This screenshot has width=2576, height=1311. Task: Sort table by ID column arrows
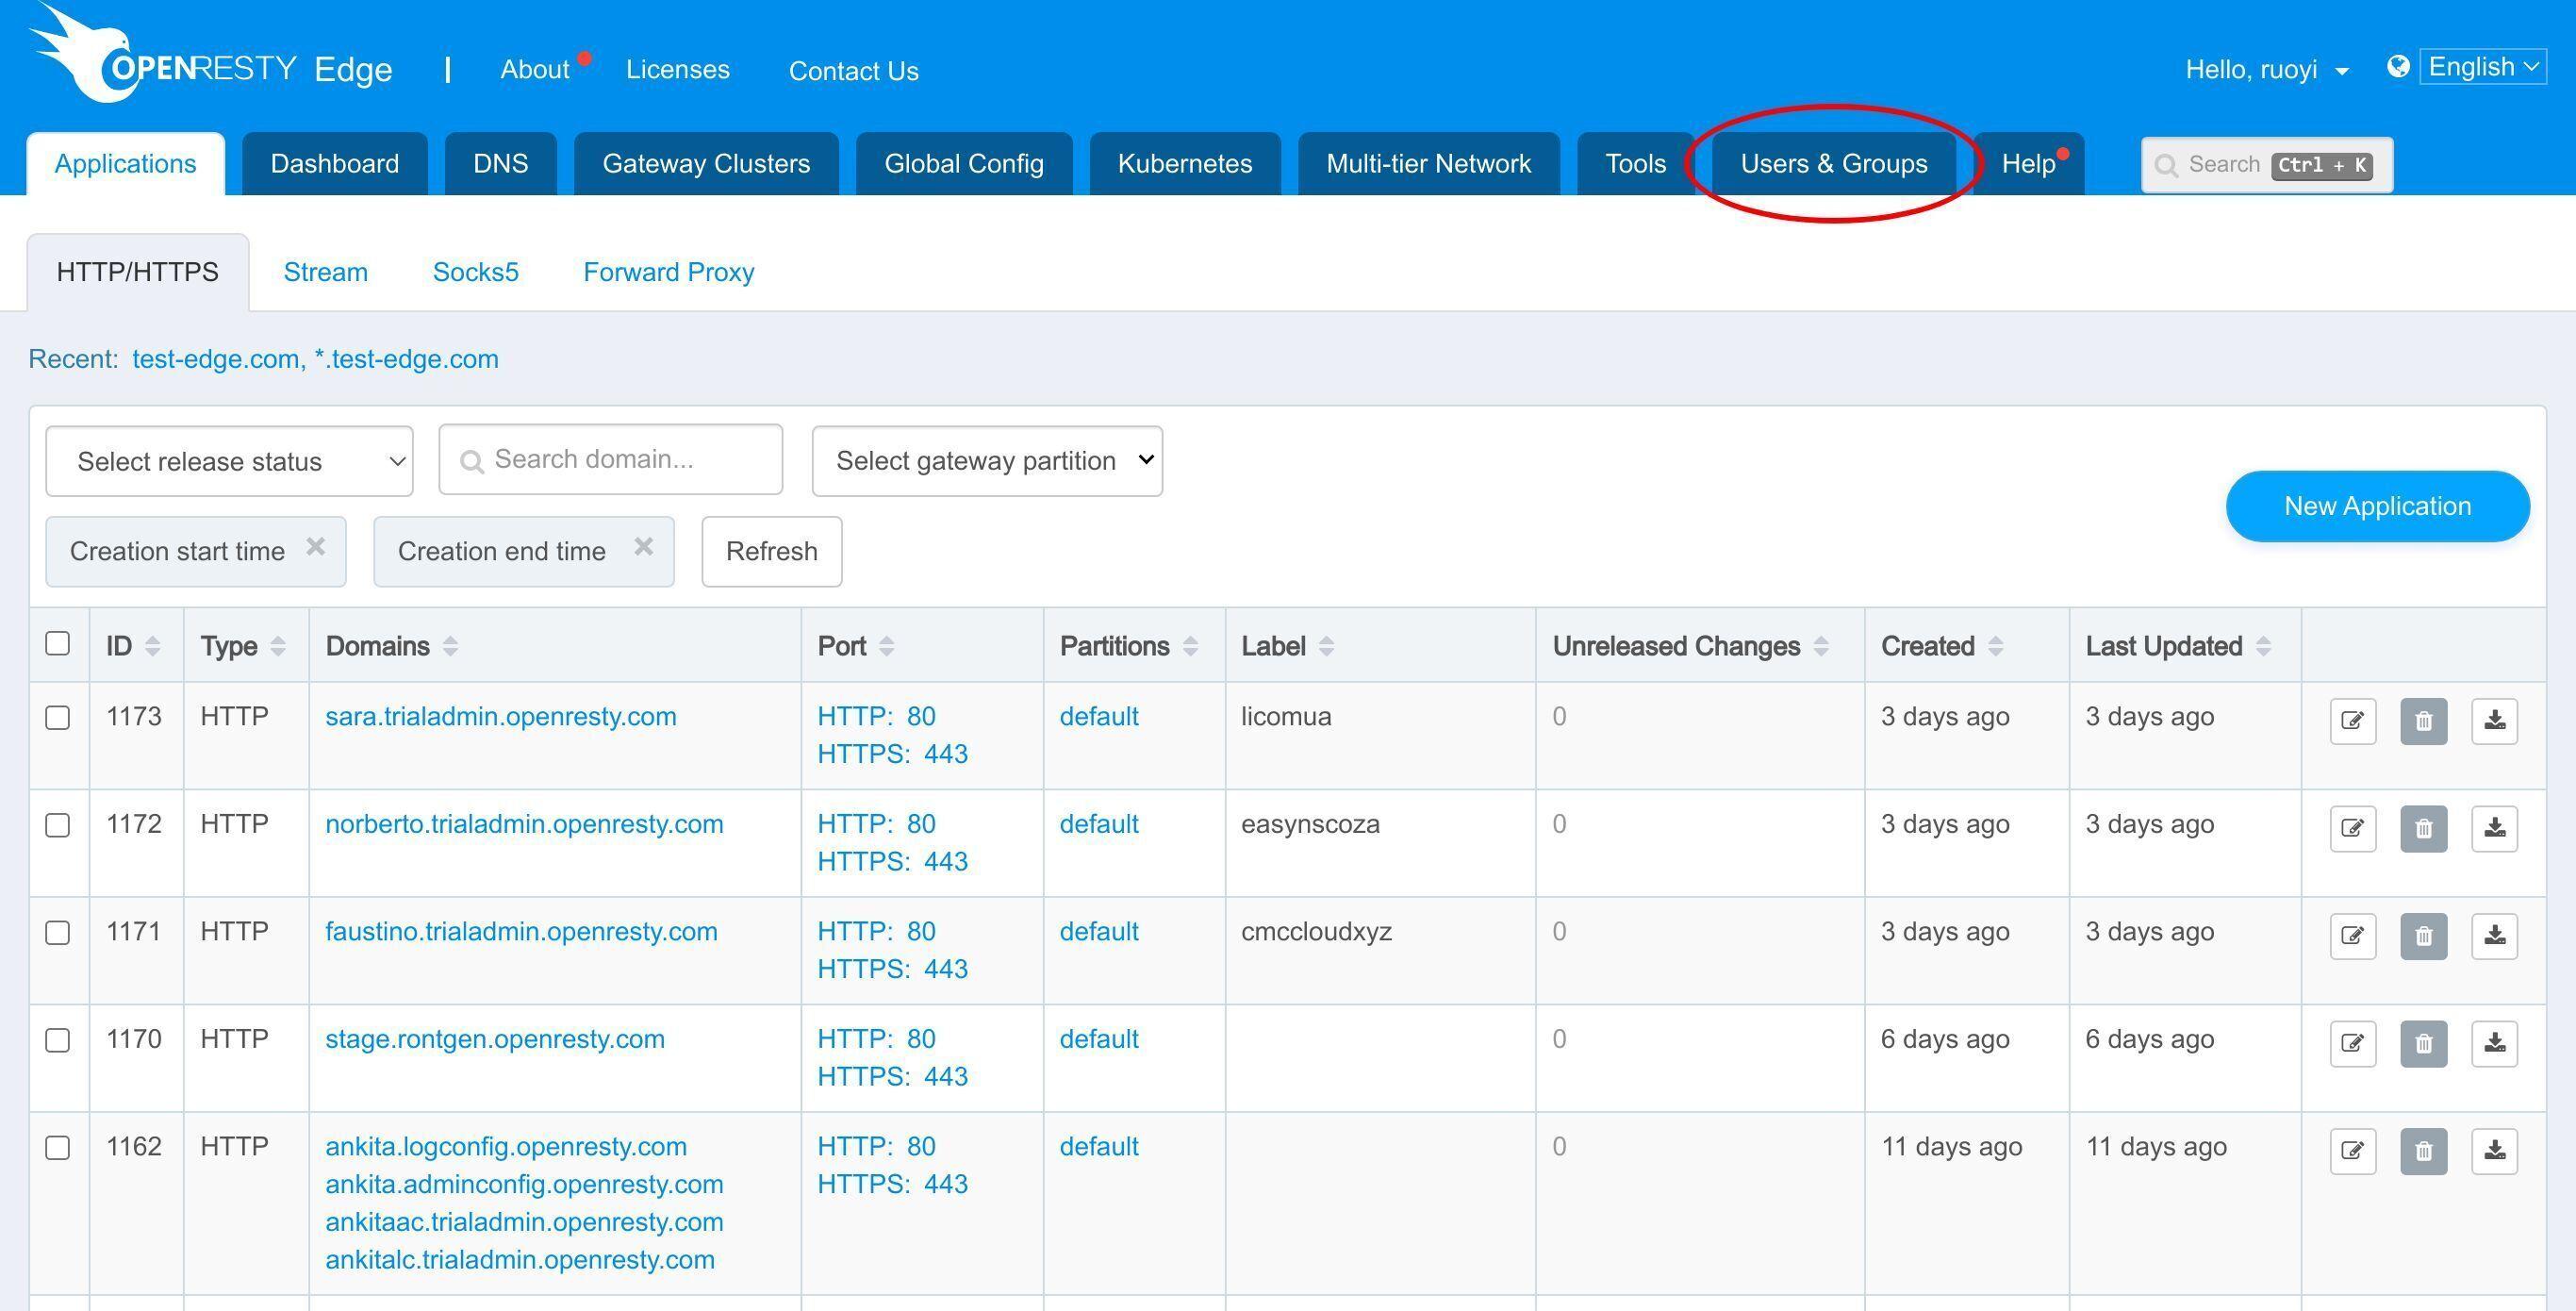pos(152,646)
